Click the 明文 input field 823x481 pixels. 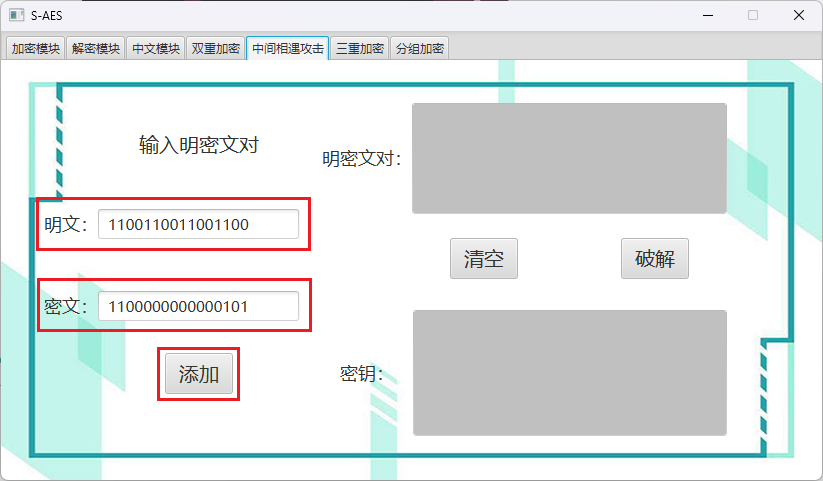(x=198, y=225)
